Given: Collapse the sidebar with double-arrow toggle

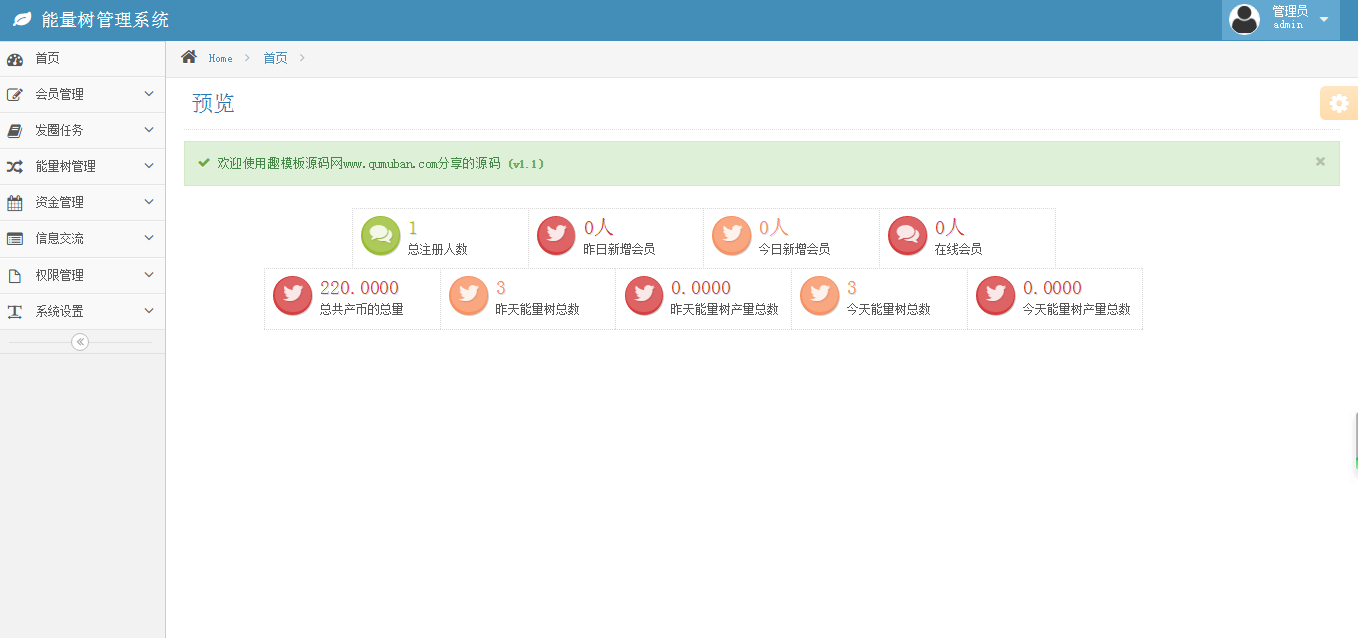Looking at the screenshot, I should pos(80,342).
